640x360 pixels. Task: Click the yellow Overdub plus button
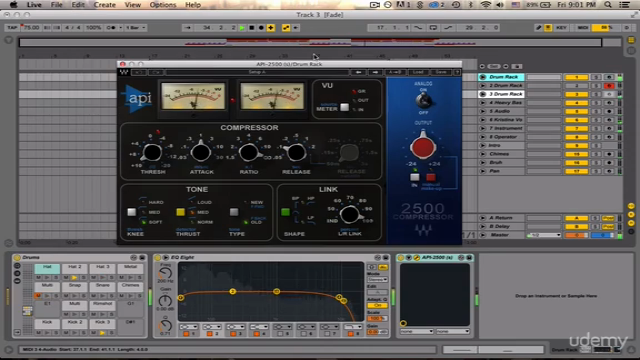271,28
